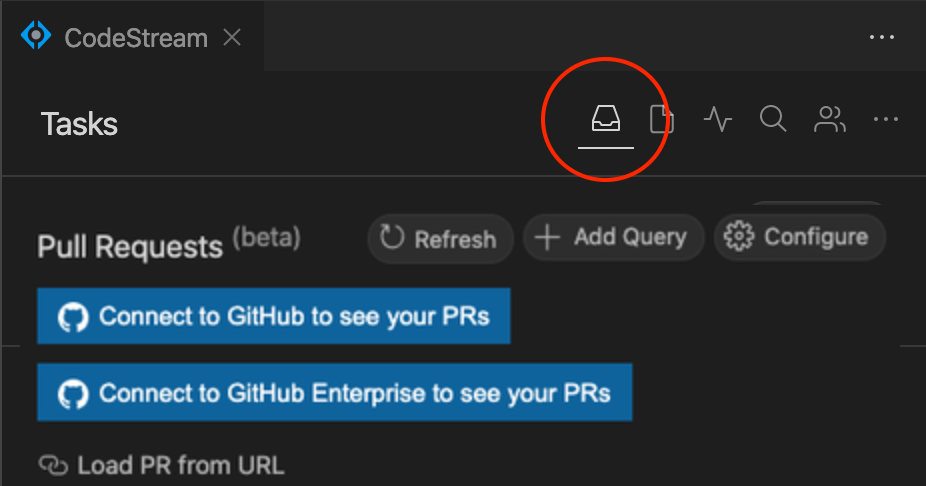Open ellipsis menu in the Tasks header
This screenshot has width=926, height=486.
pyautogui.click(x=886, y=121)
